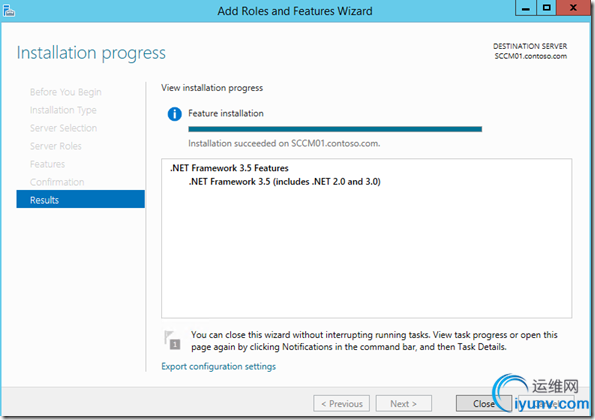Minimize the Add Roles and Features Wizard
The image size is (595, 420).
(526, 8)
